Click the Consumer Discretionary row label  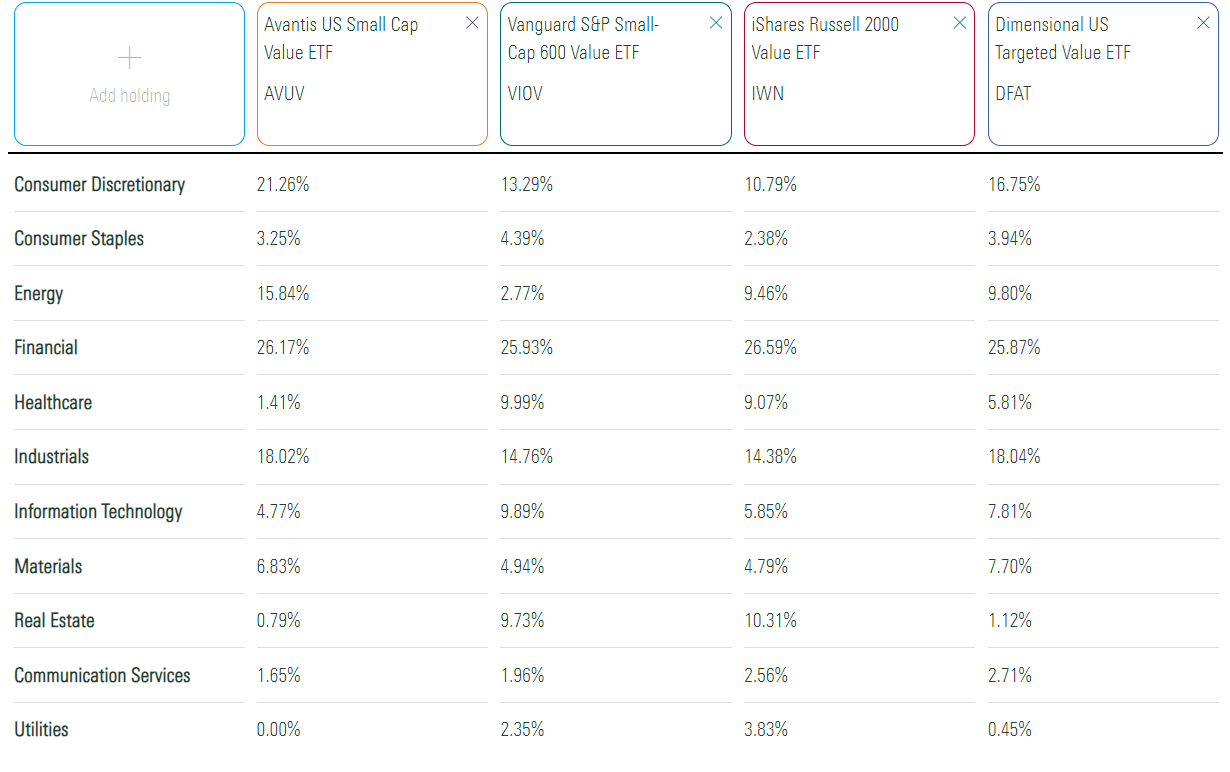coord(99,184)
